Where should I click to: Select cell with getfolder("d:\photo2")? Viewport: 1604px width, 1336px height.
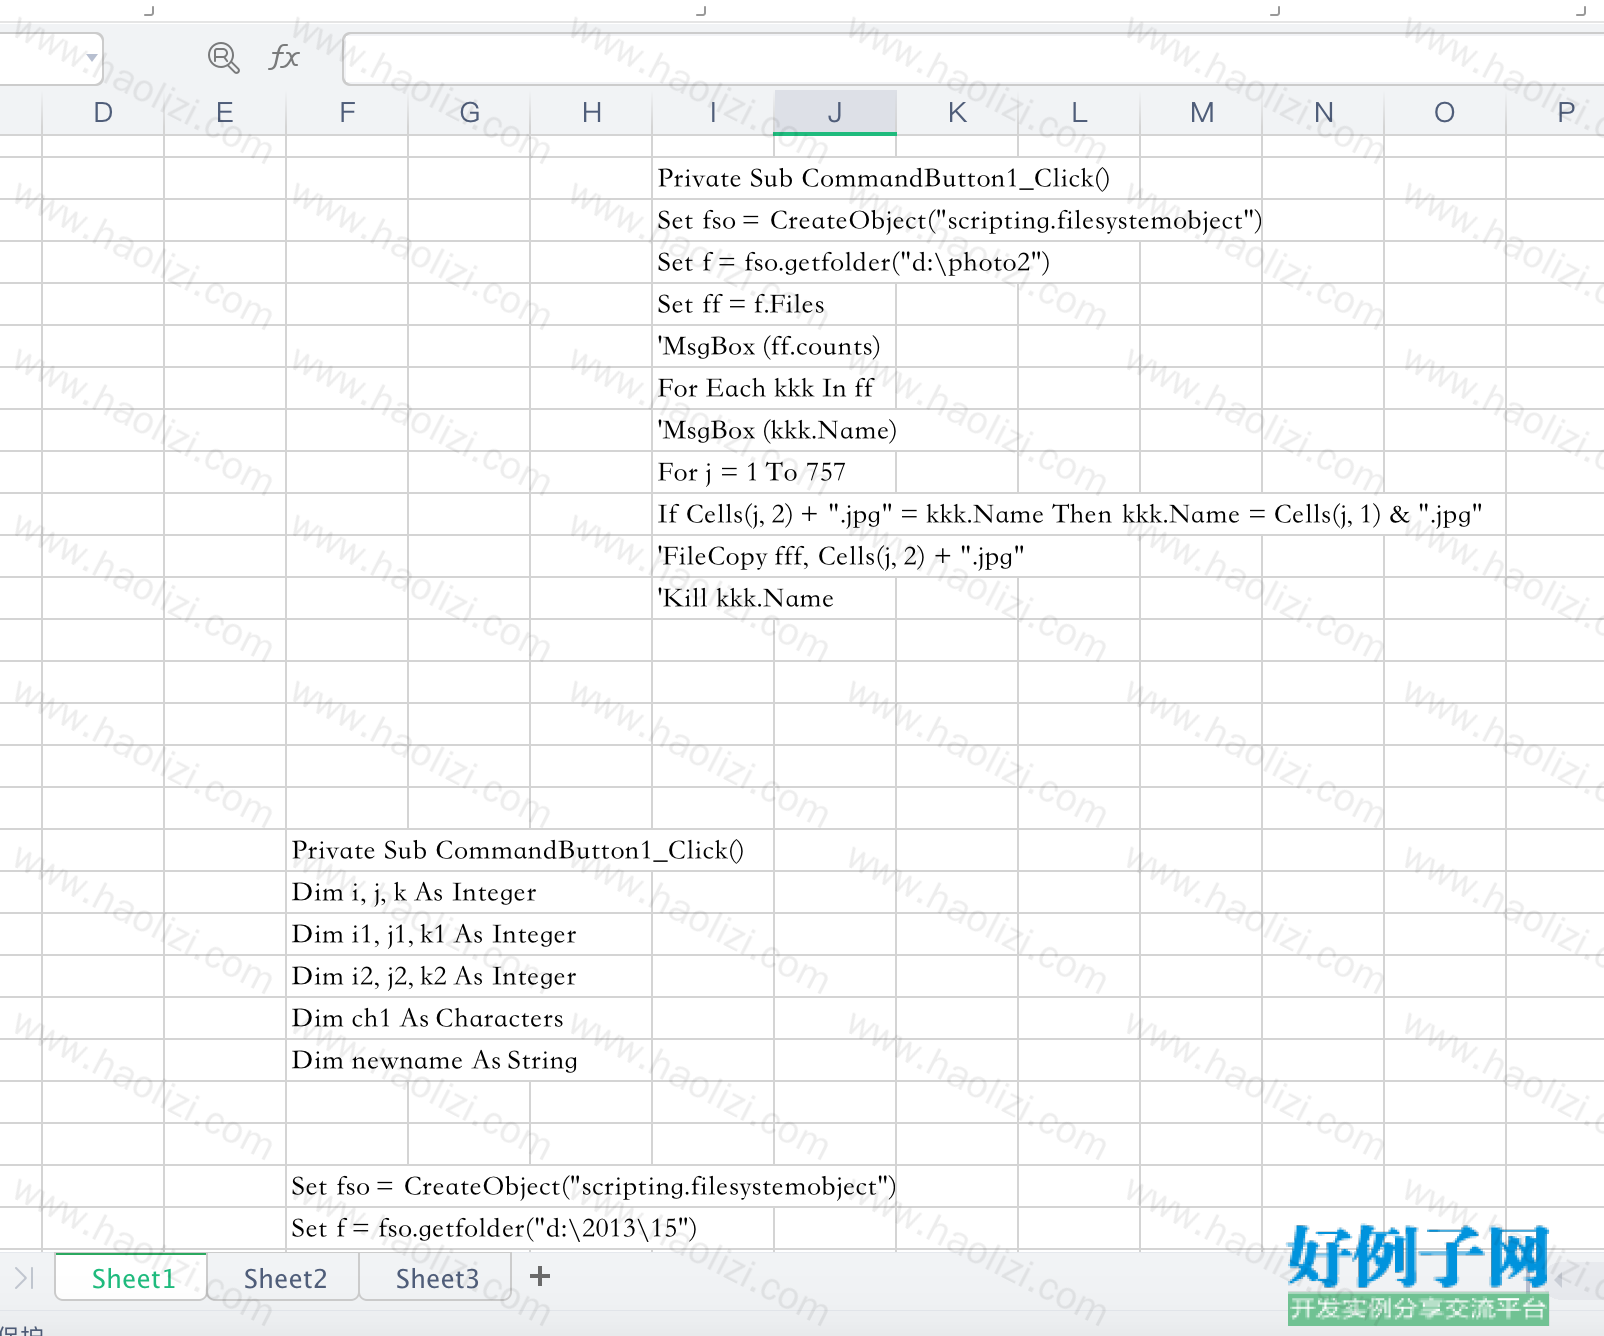[853, 262]
